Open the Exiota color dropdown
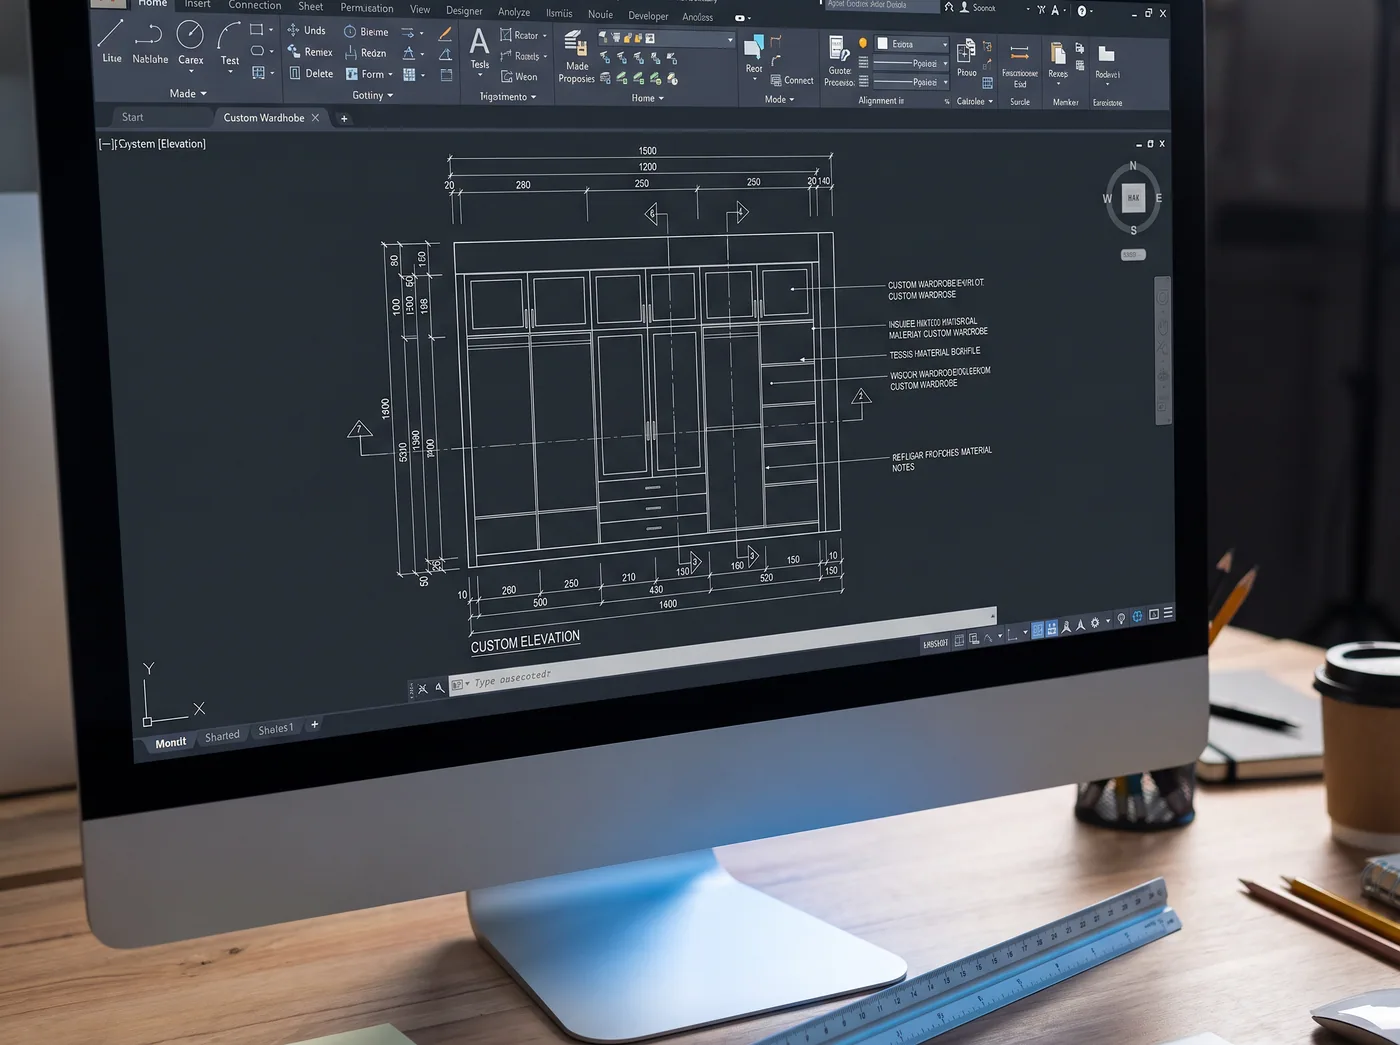1400x1045 pixels. (911, 44)
